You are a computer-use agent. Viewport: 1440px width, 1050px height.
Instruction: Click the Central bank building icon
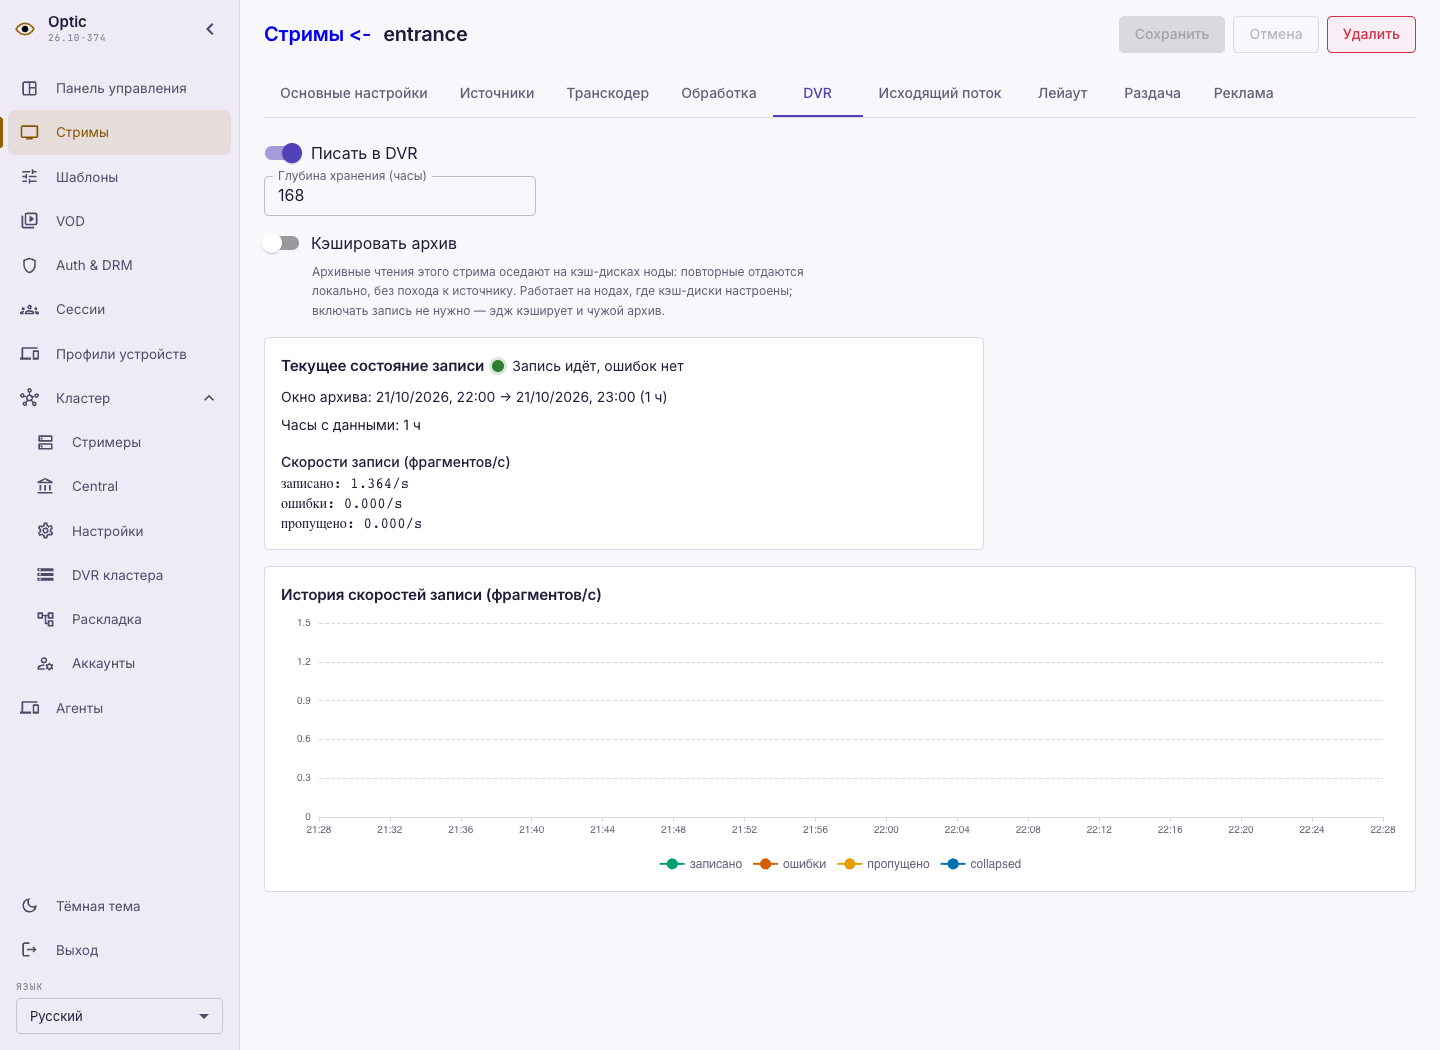(x=46, y=486)
